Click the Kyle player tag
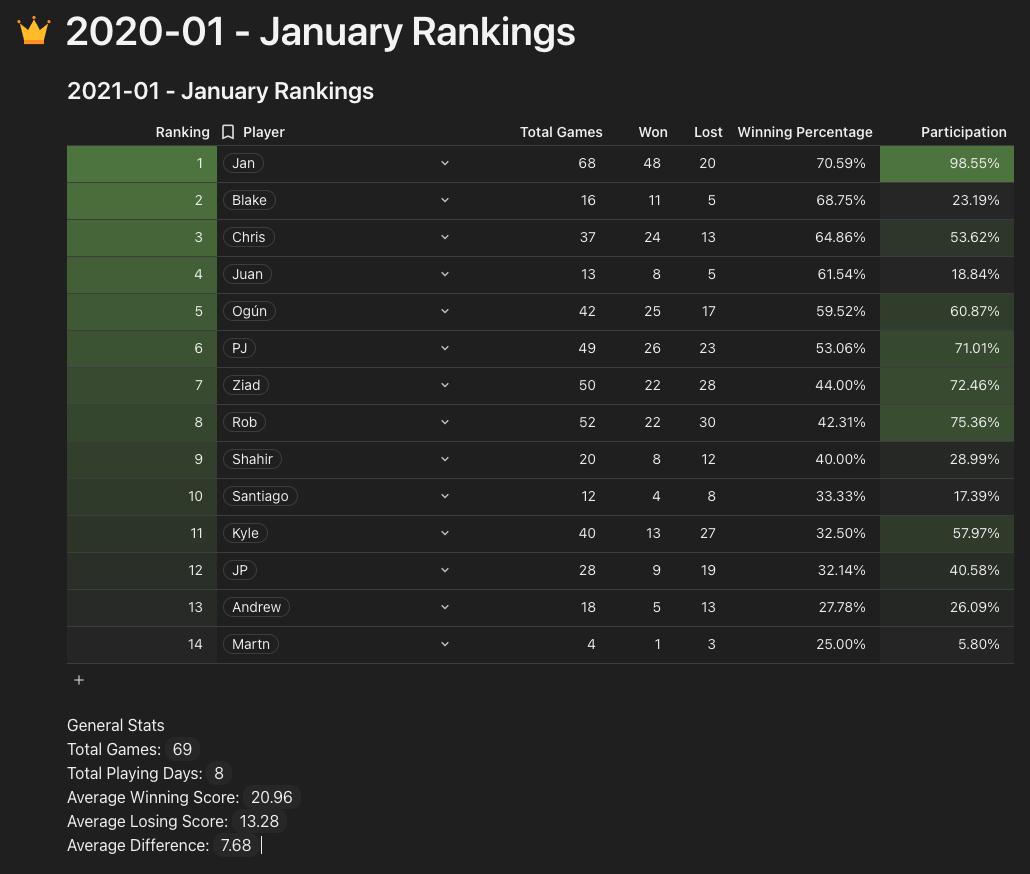The height and width of the screenshot is (874, 1030). click(x=245, y=533)
